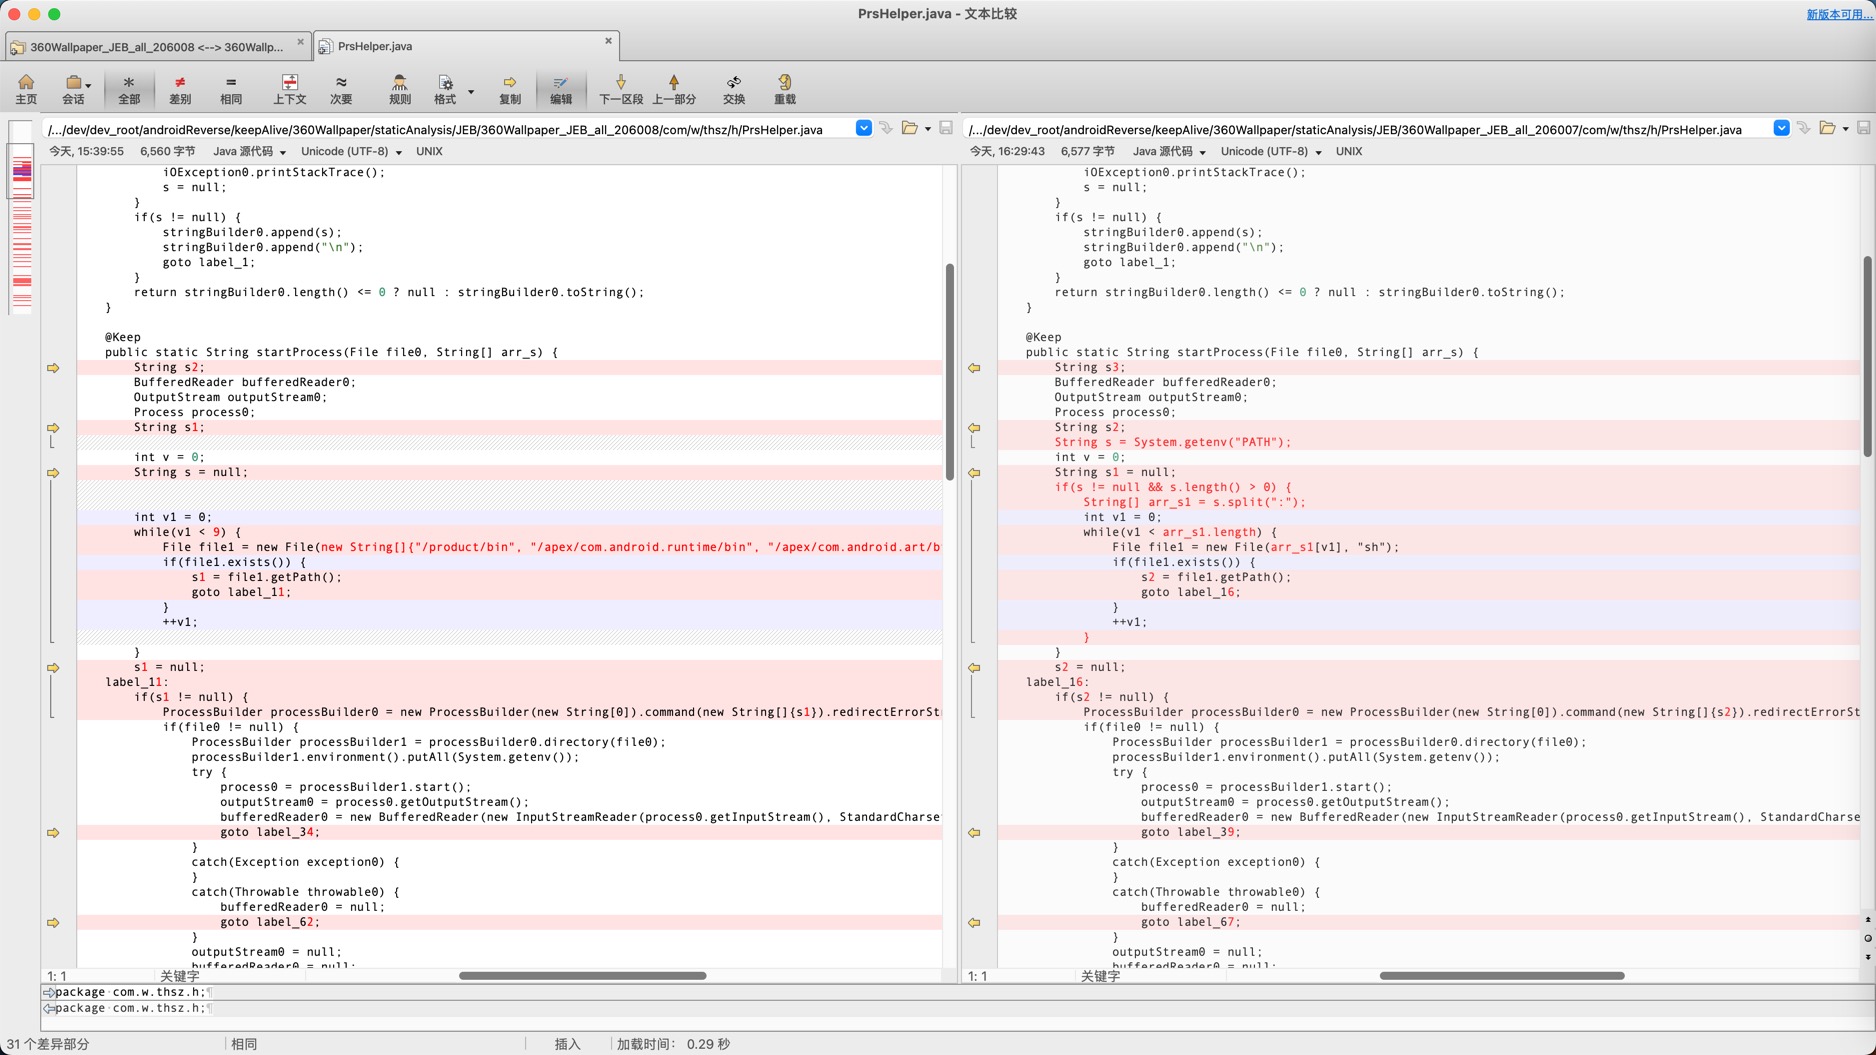Click left pane browse arrow icon

pyautogui.click(x=886, y=128)
